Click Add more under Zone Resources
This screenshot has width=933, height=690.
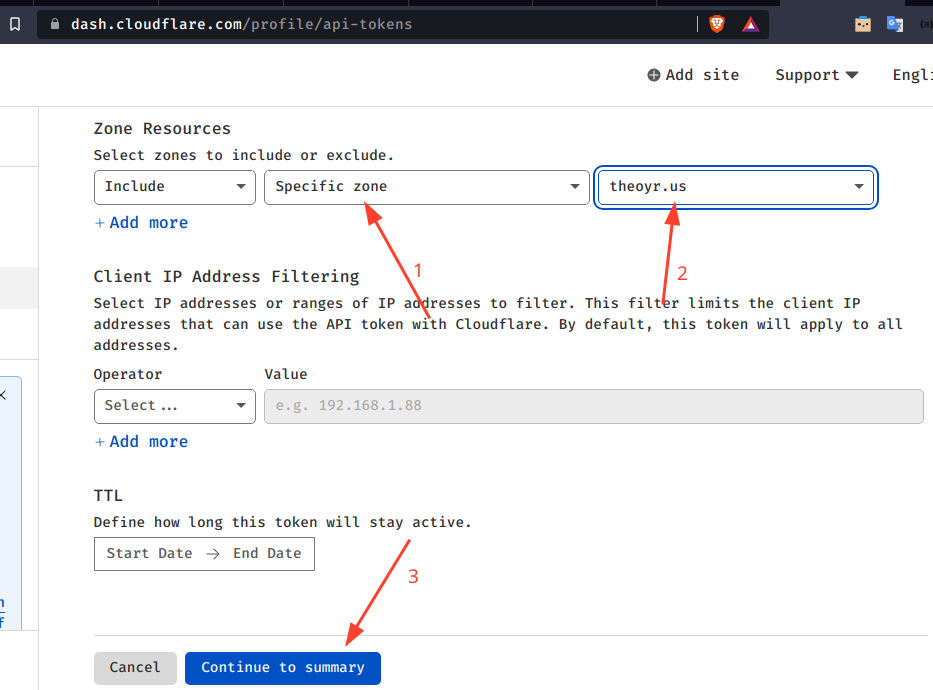tap(141, 223)
